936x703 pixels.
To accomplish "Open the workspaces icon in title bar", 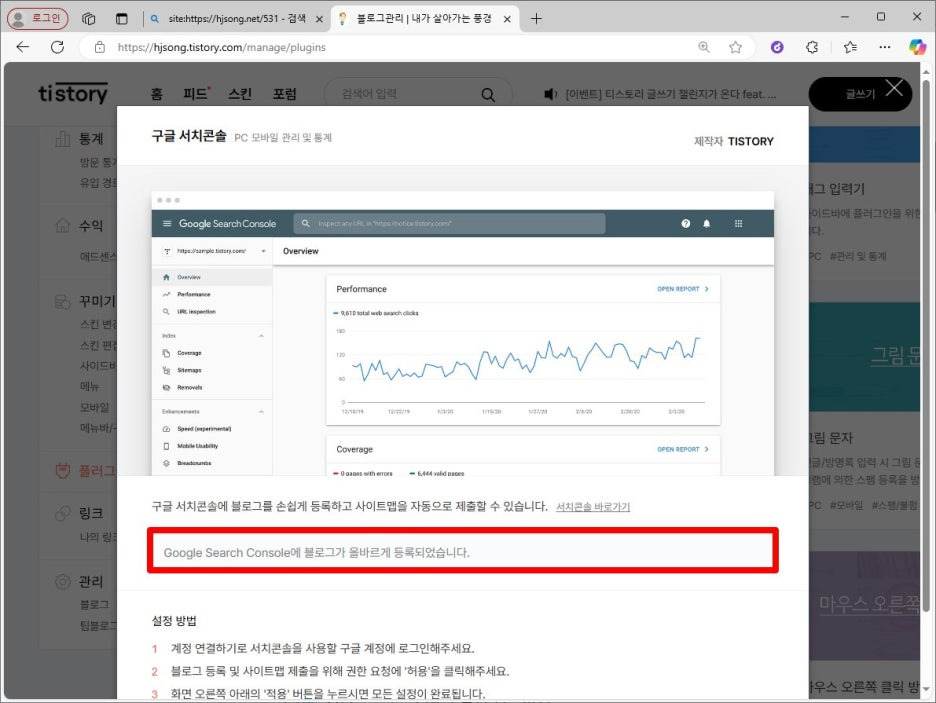I will (89, 18).
